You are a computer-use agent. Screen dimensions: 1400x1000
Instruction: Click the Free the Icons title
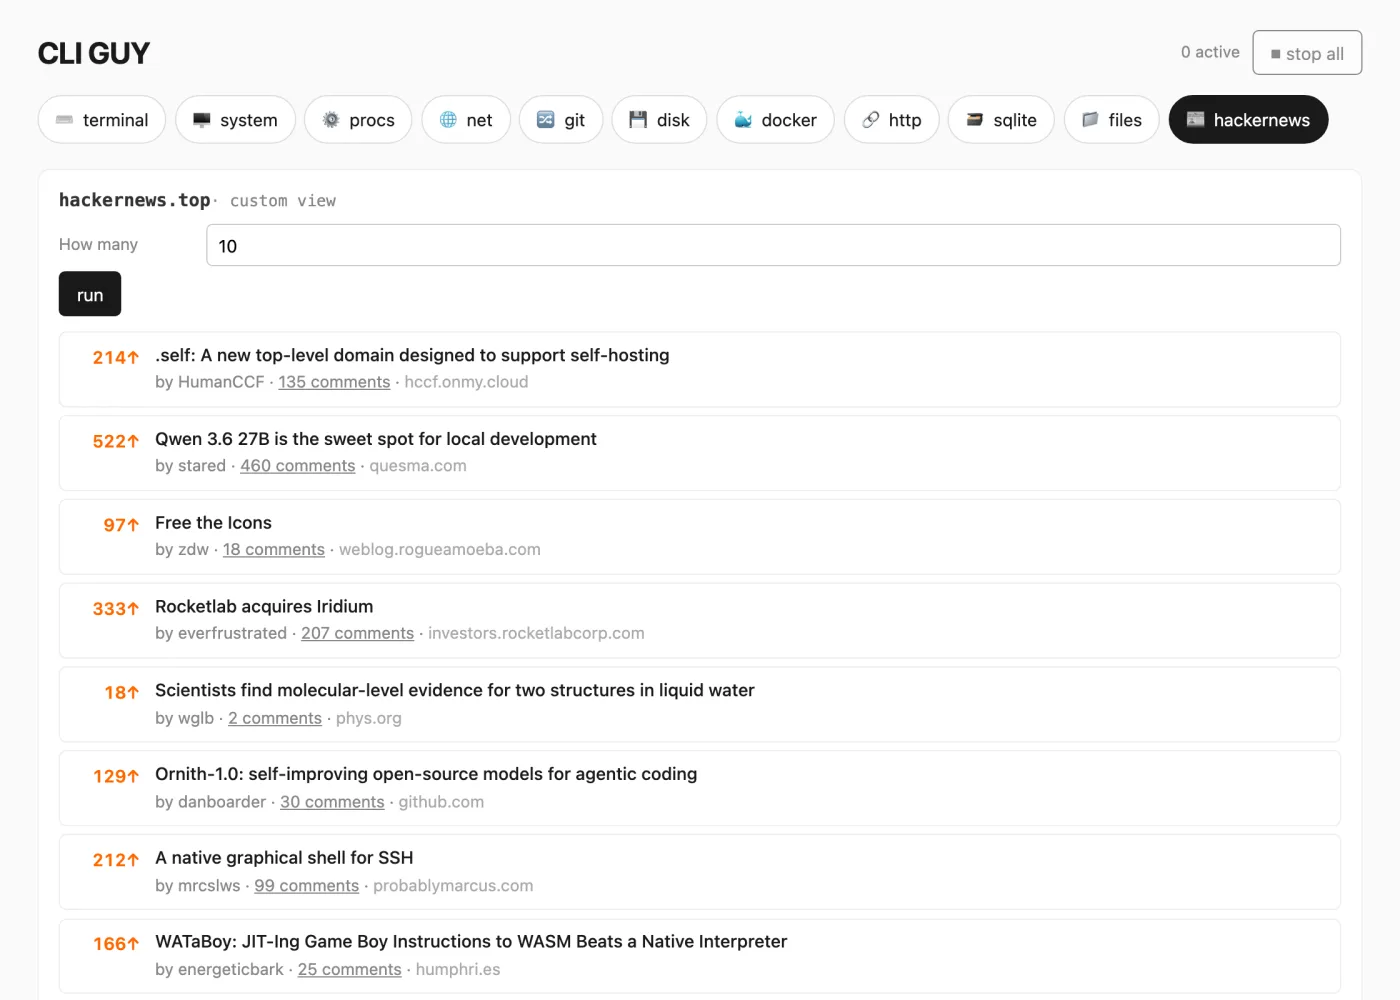pos(213,523)
